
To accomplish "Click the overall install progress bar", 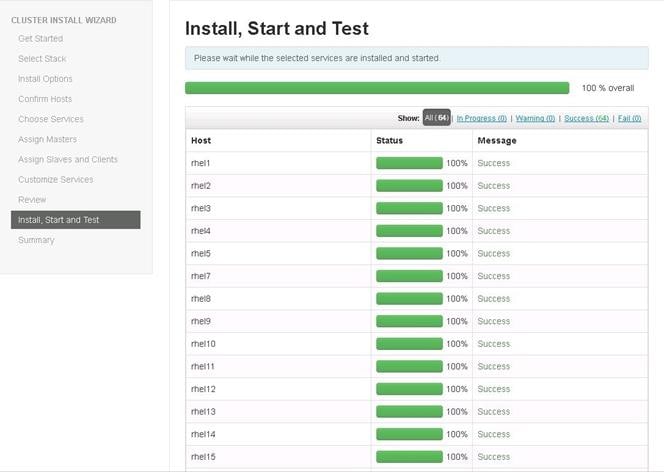I will (x=377, y=88).
